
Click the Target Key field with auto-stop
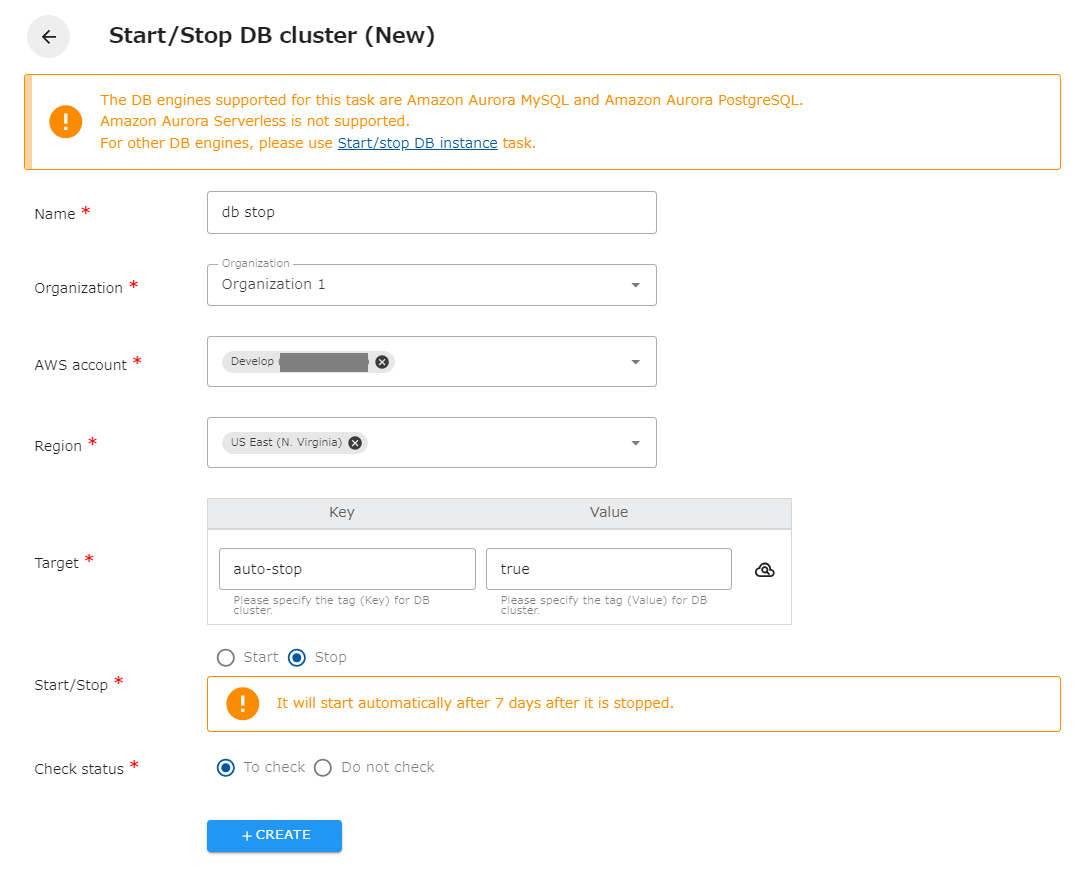347,568
